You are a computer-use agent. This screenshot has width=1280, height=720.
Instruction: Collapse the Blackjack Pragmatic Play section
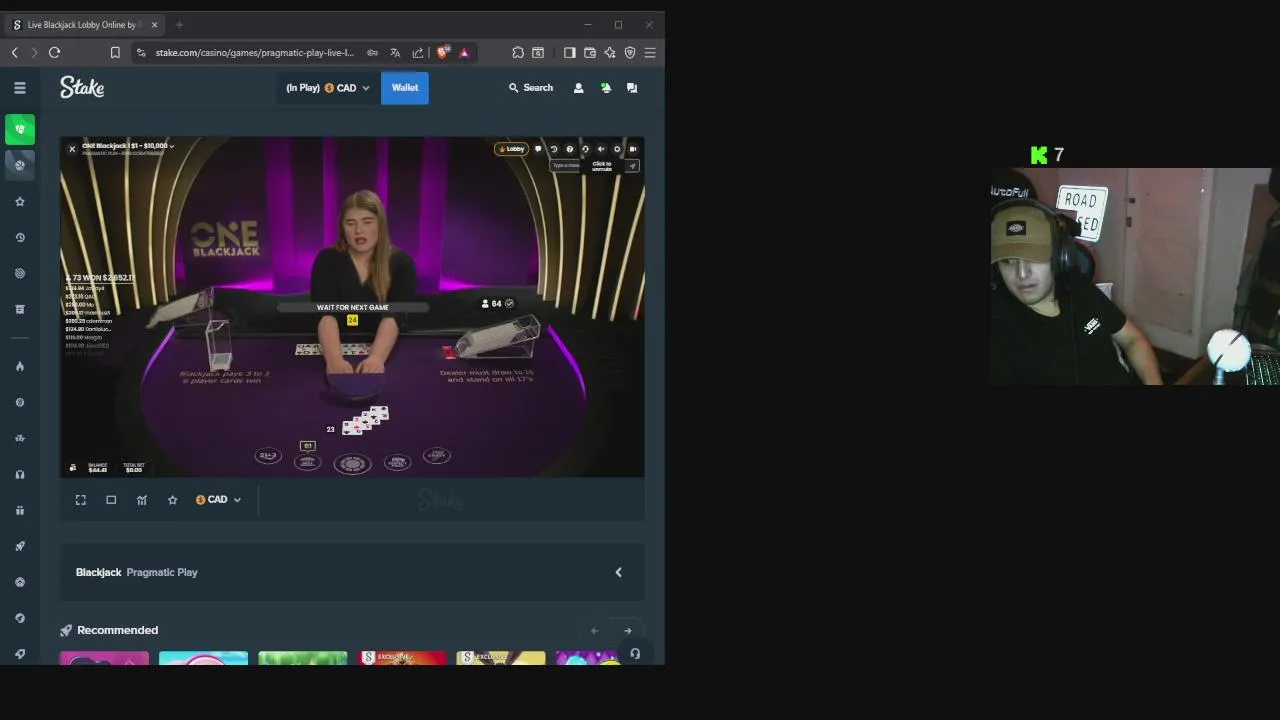click(618, 572)
